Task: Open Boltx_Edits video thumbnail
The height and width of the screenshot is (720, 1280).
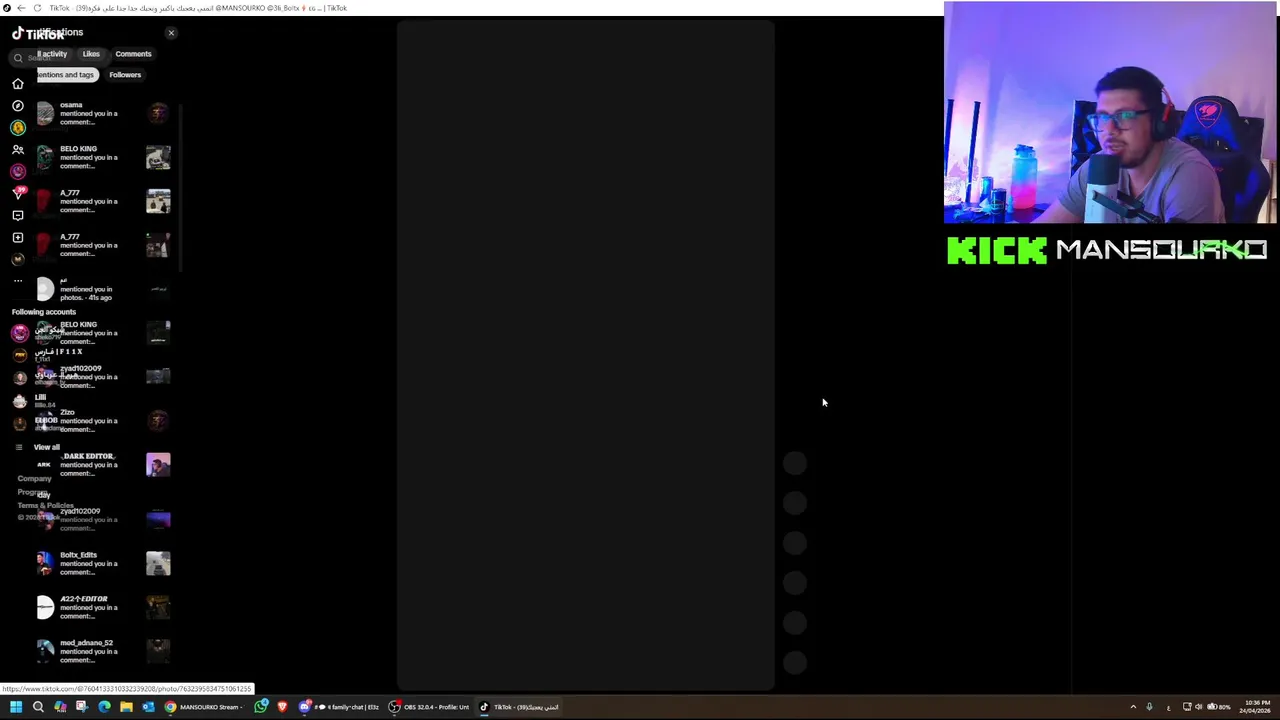Action: click(158, 563)
